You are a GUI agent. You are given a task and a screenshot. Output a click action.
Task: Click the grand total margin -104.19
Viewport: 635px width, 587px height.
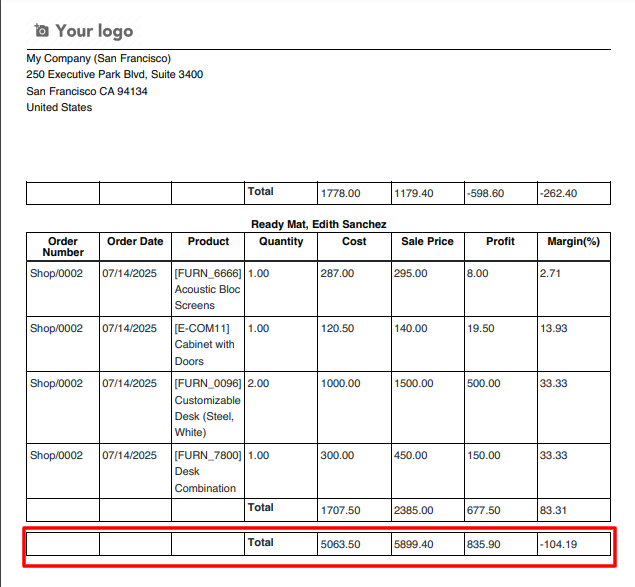click(x=558, y=544)
